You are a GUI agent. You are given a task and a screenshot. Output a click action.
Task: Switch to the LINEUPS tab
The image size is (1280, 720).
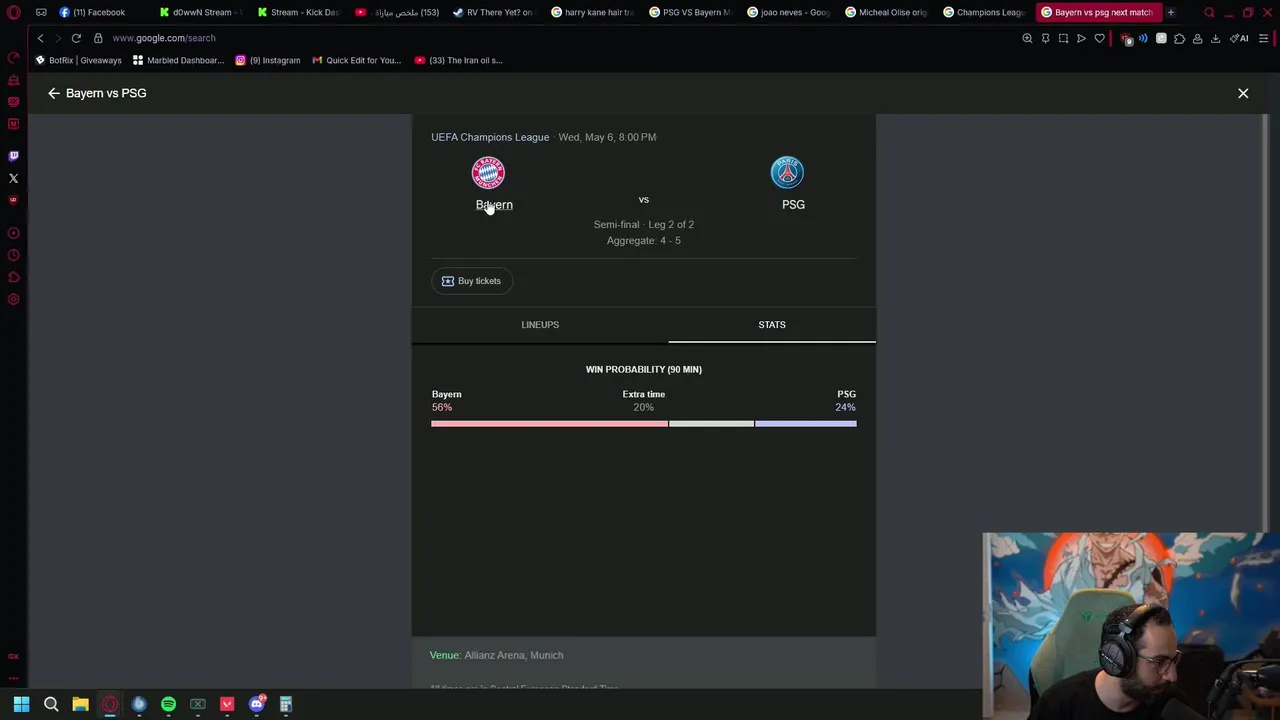(x=540, y=325)
